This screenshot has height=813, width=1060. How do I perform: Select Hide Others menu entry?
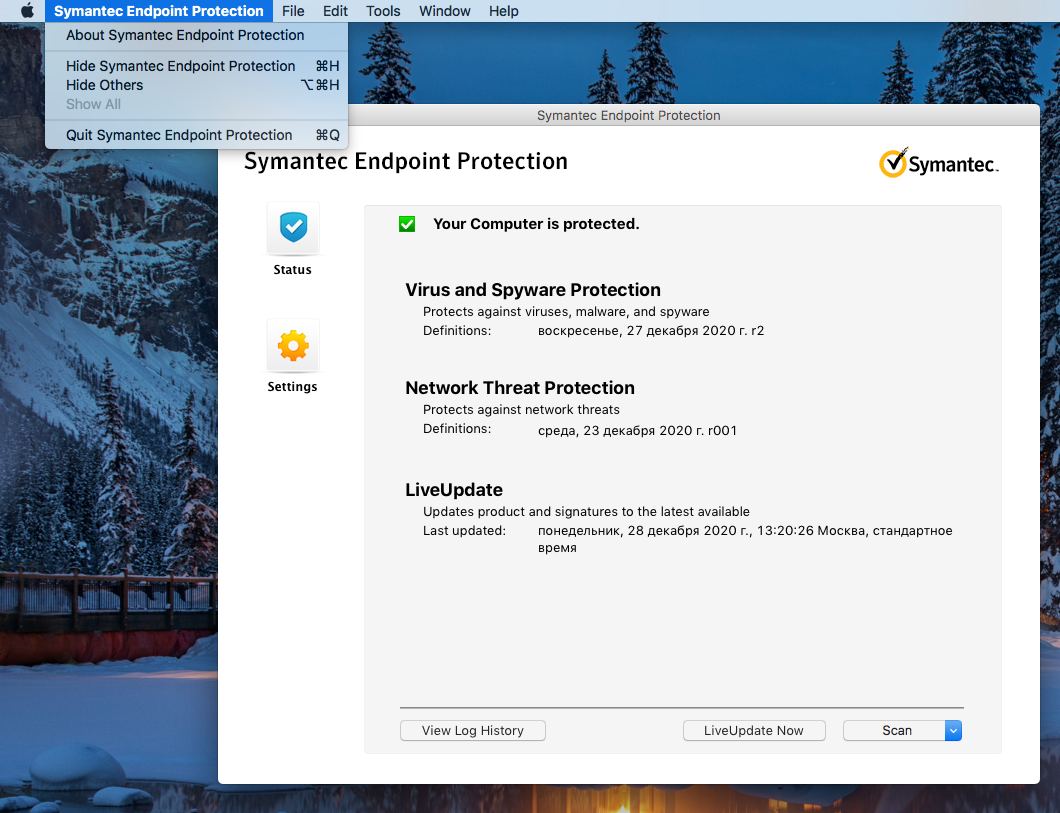pos(196,85)
